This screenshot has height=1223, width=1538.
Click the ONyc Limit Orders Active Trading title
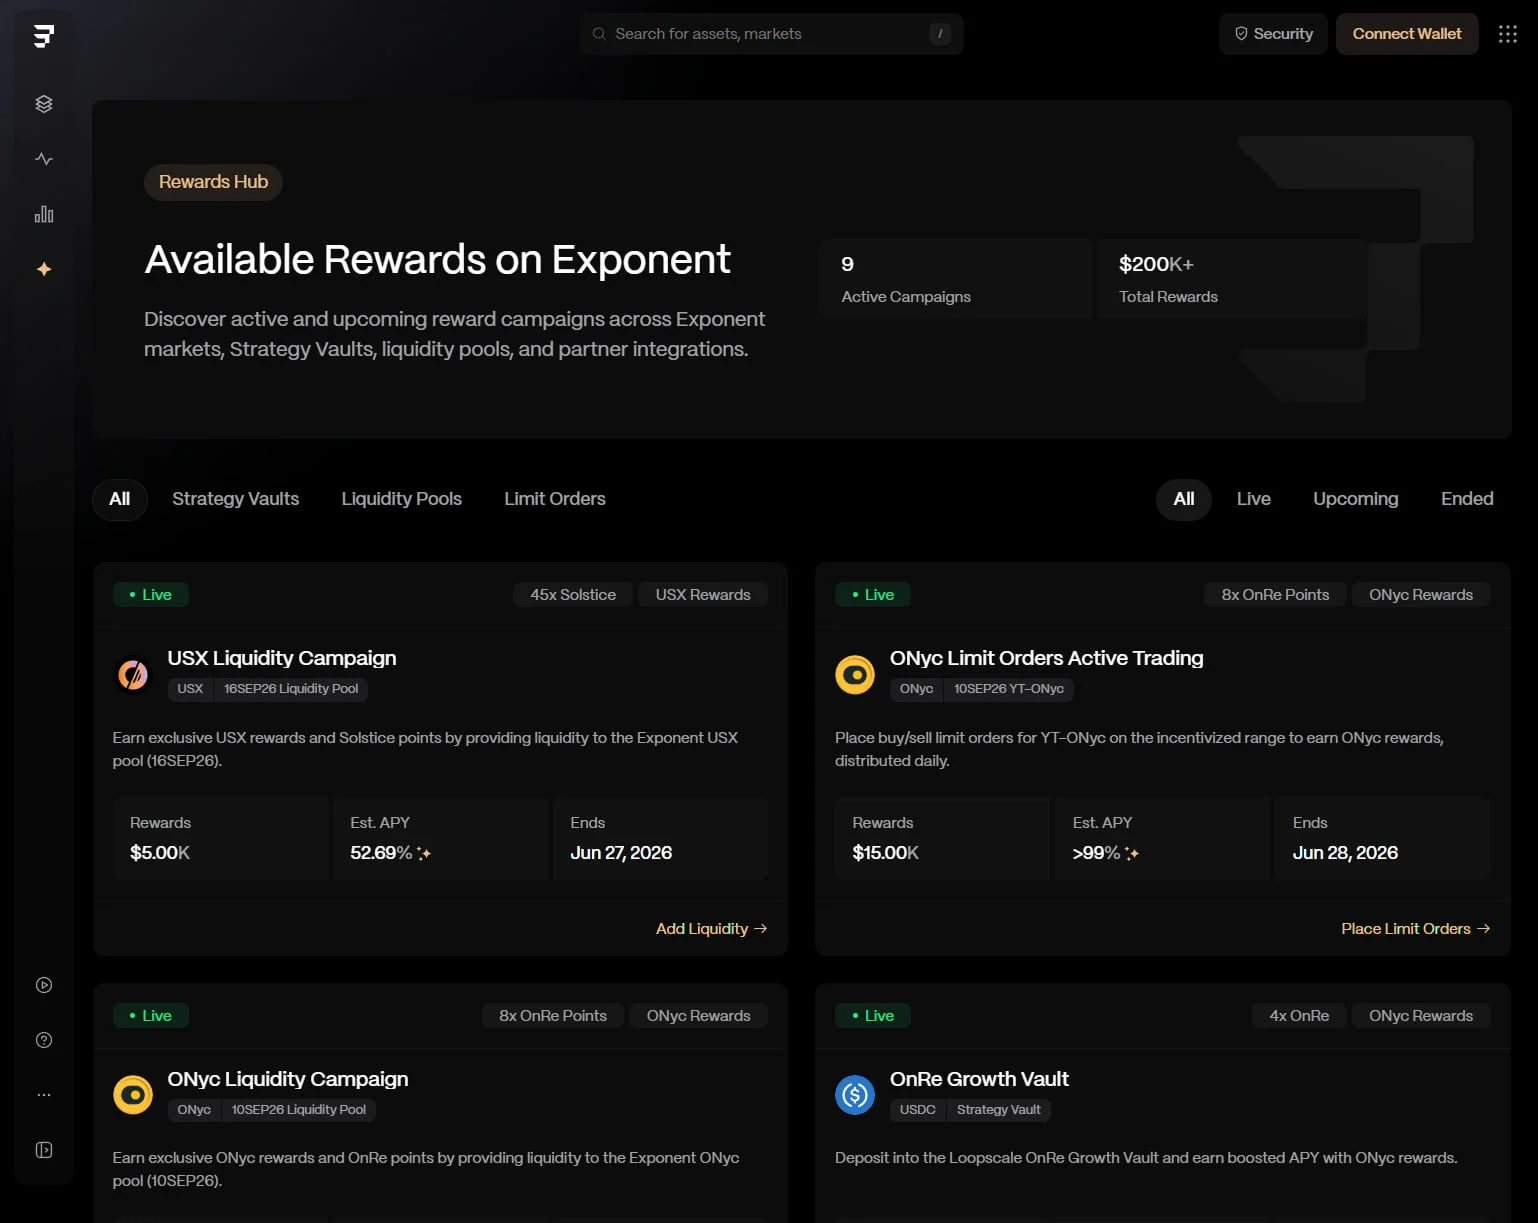coord(1047,658)
